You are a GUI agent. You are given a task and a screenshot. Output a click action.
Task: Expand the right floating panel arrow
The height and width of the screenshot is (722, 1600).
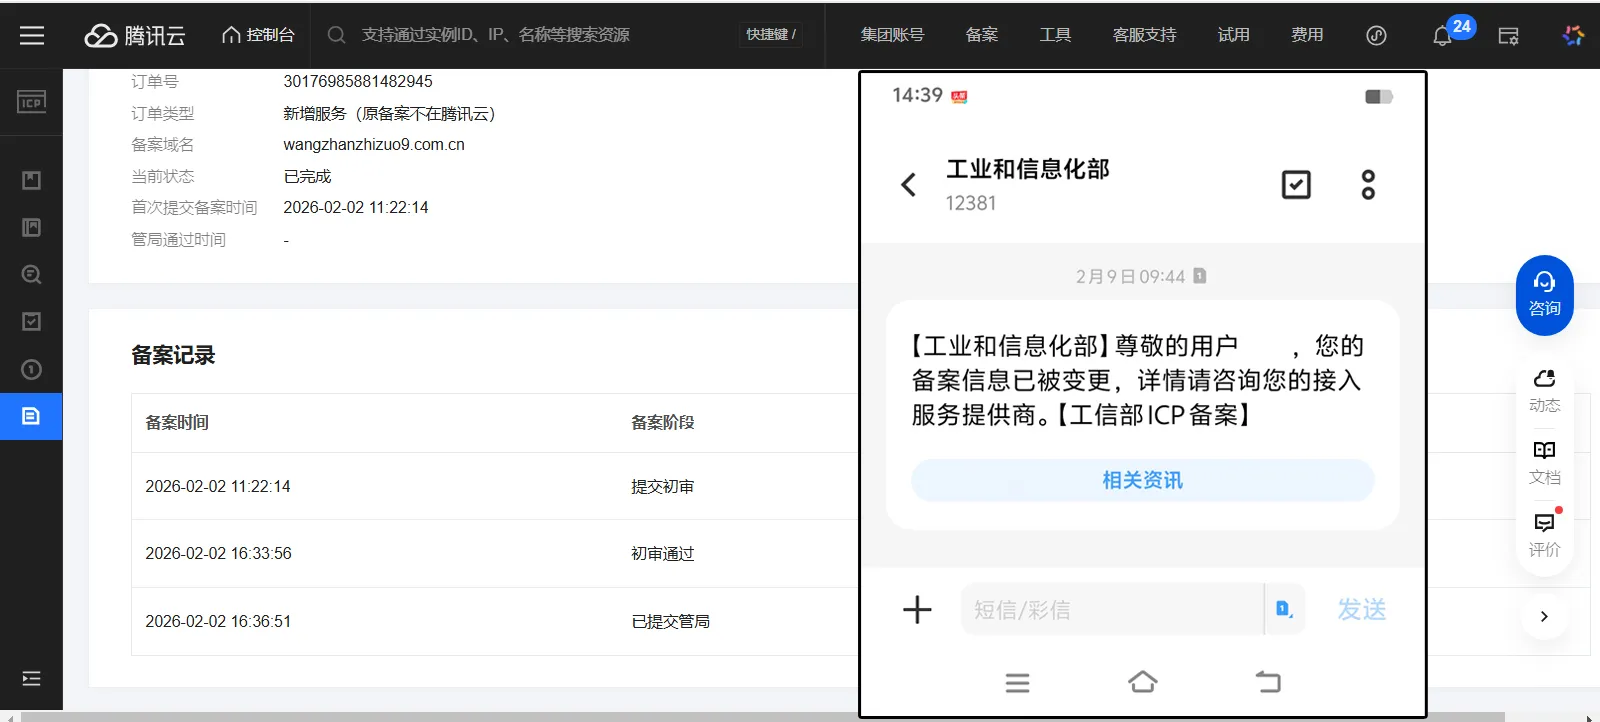[1544, 616]
